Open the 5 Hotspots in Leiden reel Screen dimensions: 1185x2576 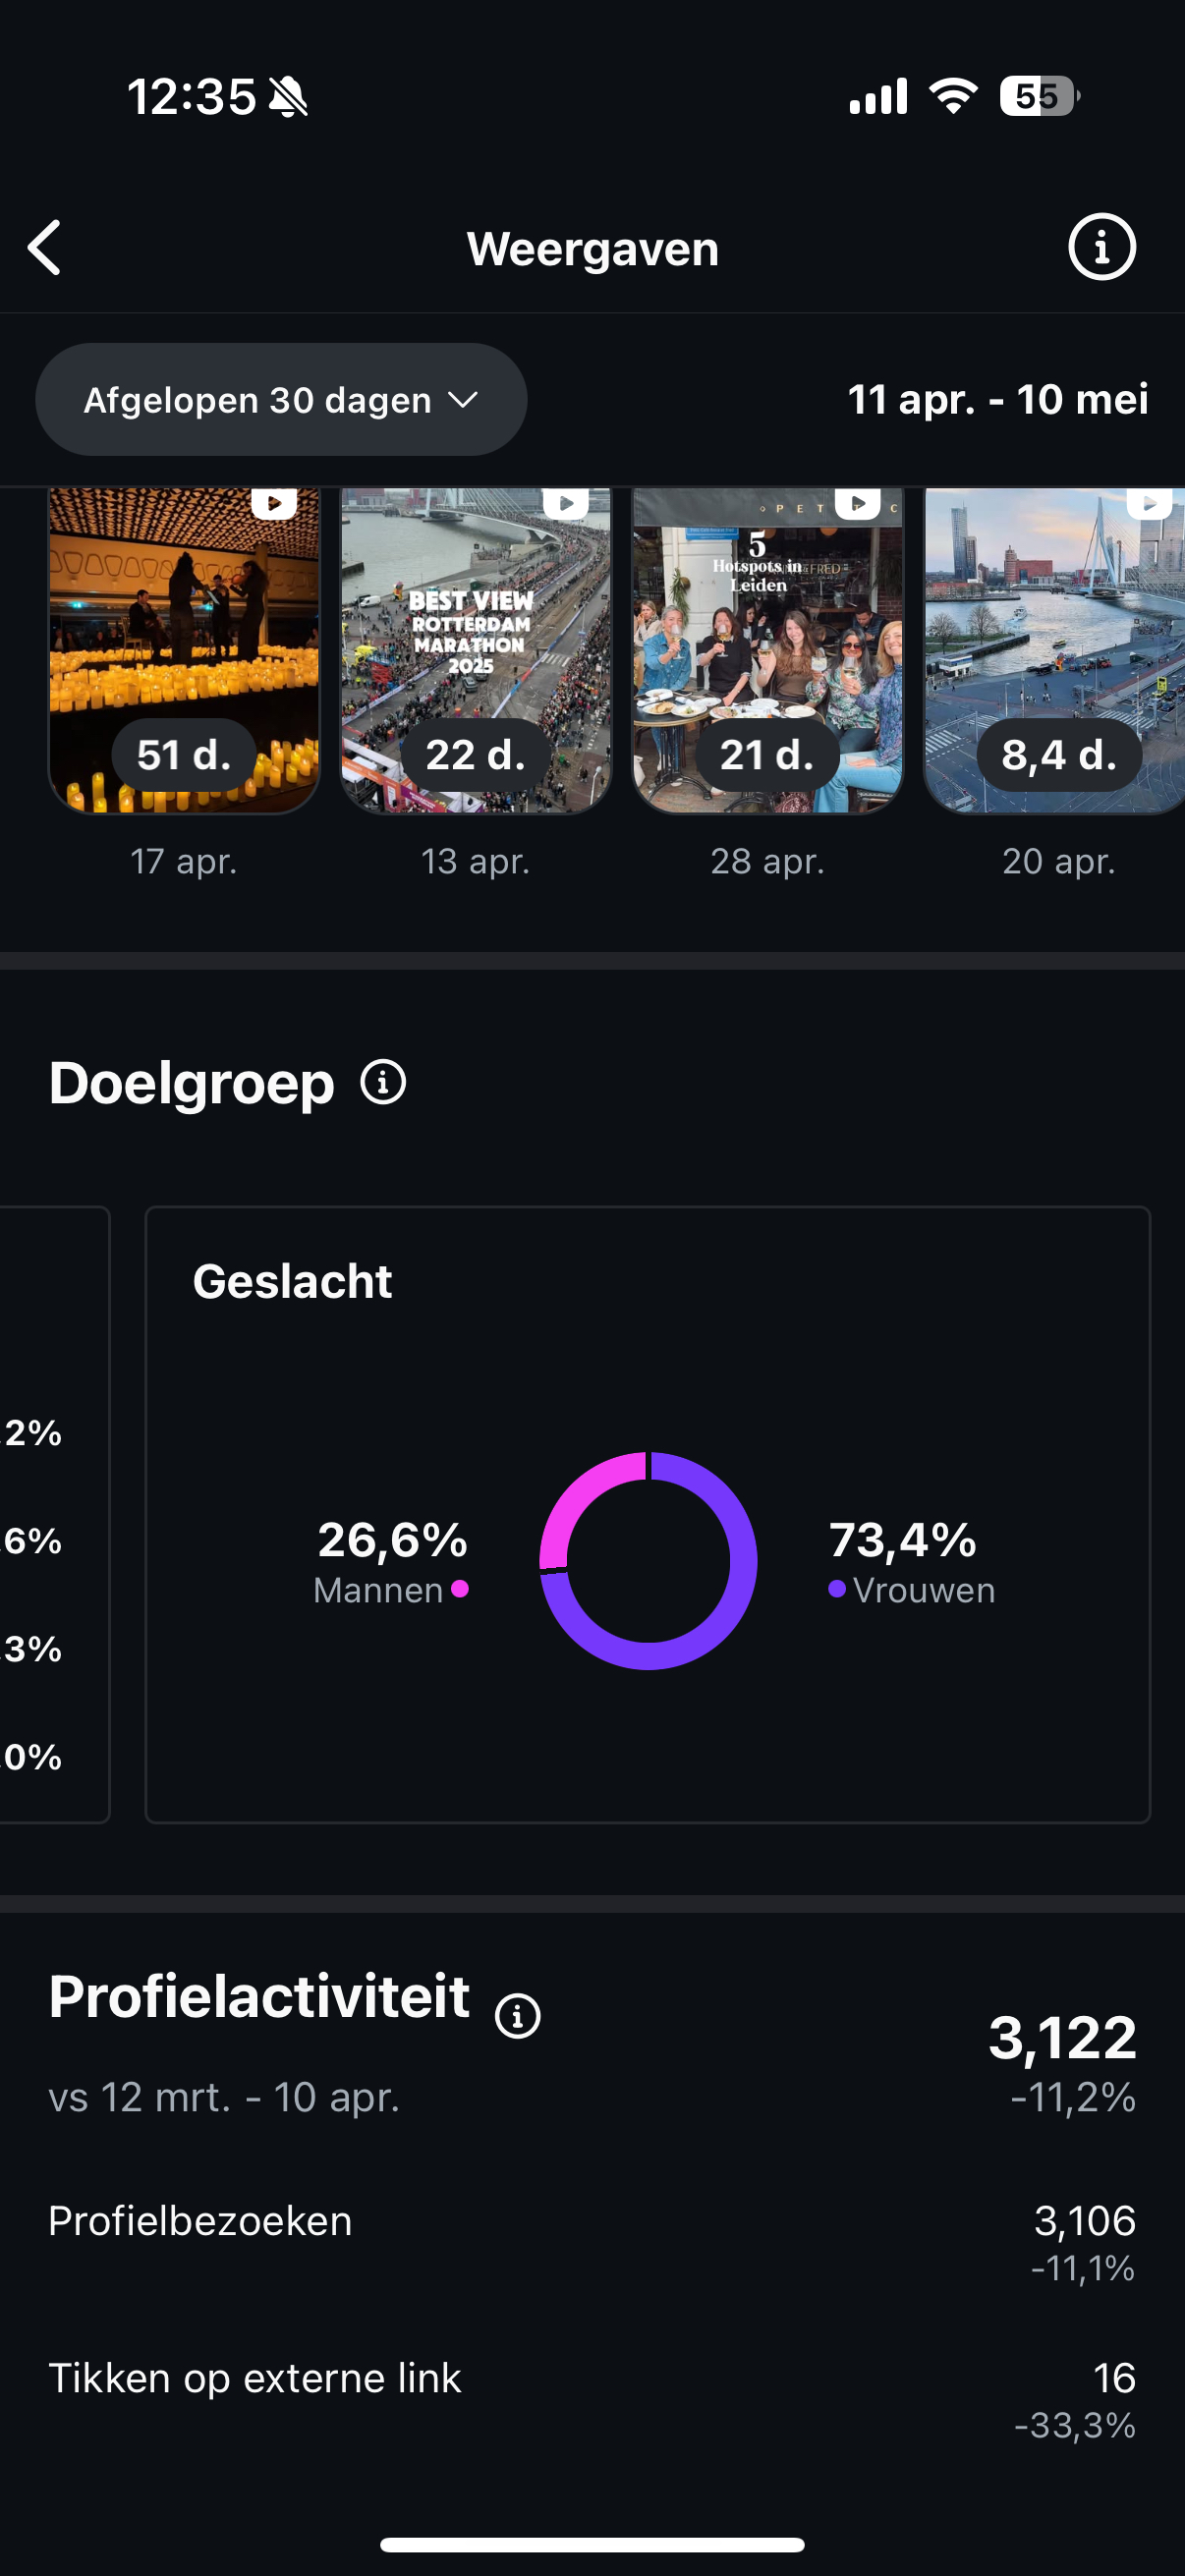coord(767,650)
